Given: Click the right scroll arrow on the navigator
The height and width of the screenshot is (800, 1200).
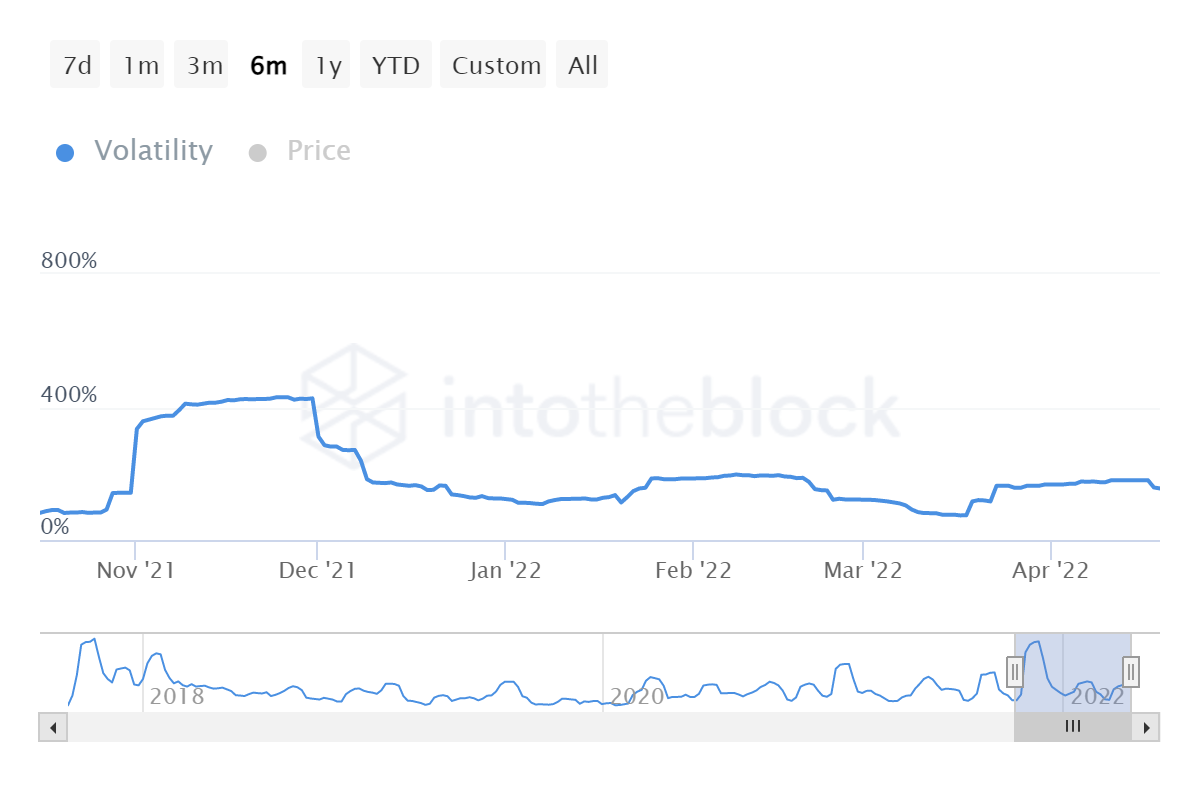Looking at the screenshot, I should (x=1147, y=727).
